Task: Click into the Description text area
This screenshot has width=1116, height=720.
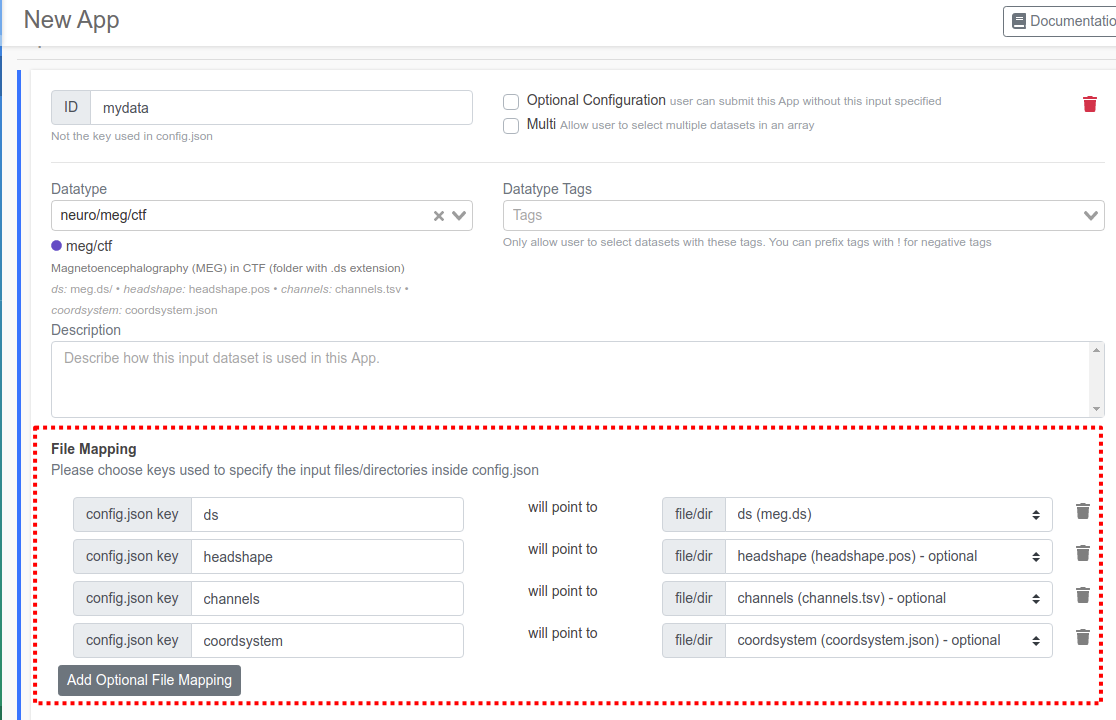Action: tap(571, 379)
